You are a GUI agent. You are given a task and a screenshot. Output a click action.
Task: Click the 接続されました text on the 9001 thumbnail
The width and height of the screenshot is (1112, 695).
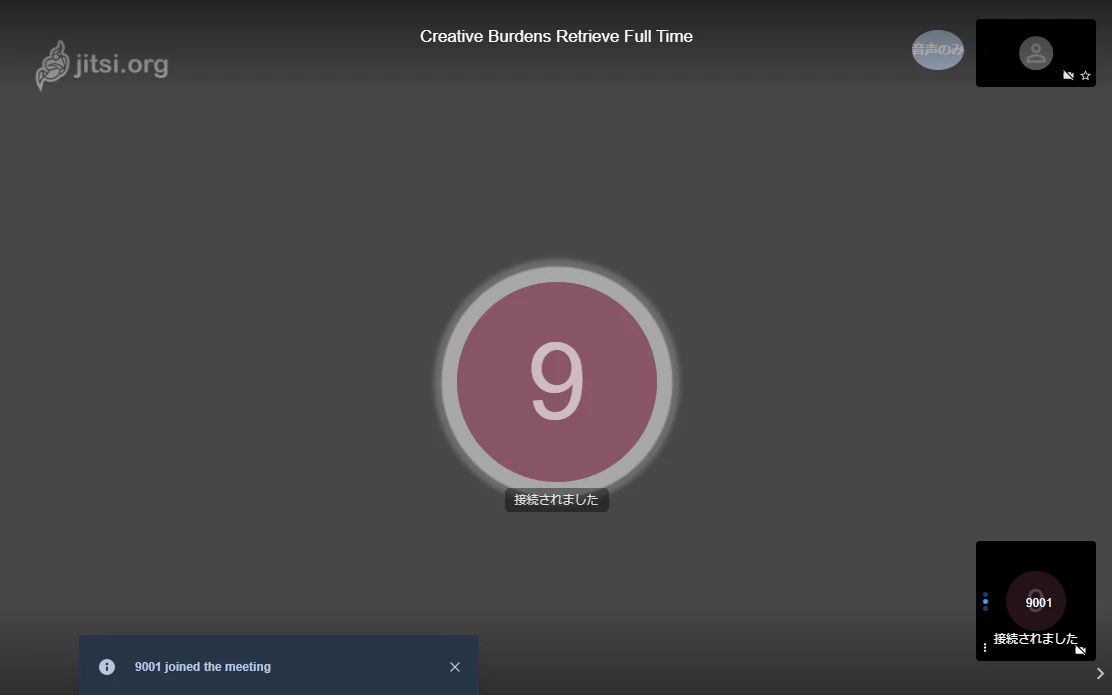pyautogui.click(x=1035, y=638)
